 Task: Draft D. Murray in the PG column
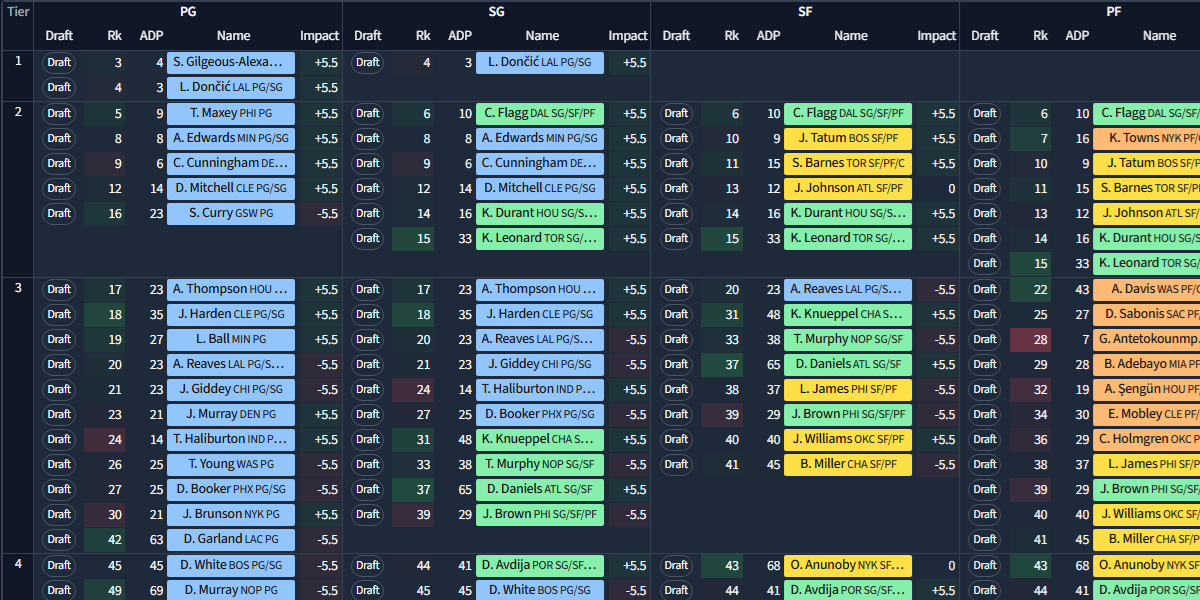click(x=59, y=591)
